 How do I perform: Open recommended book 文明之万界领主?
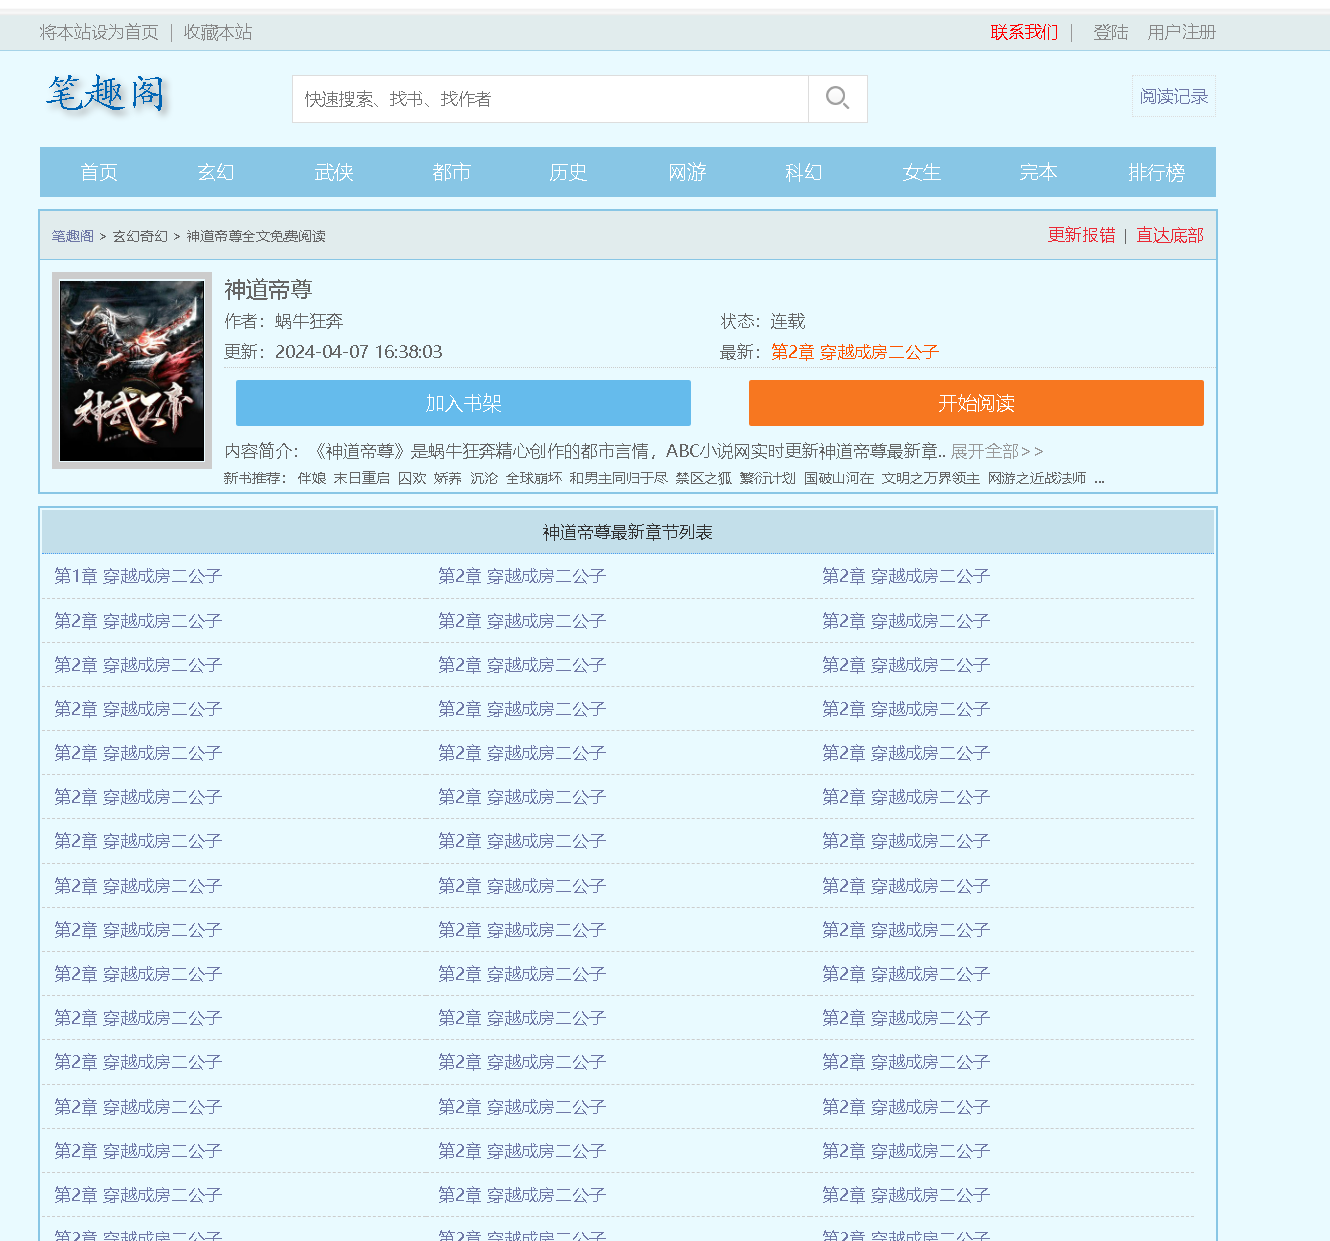click(x=931, y=478)
